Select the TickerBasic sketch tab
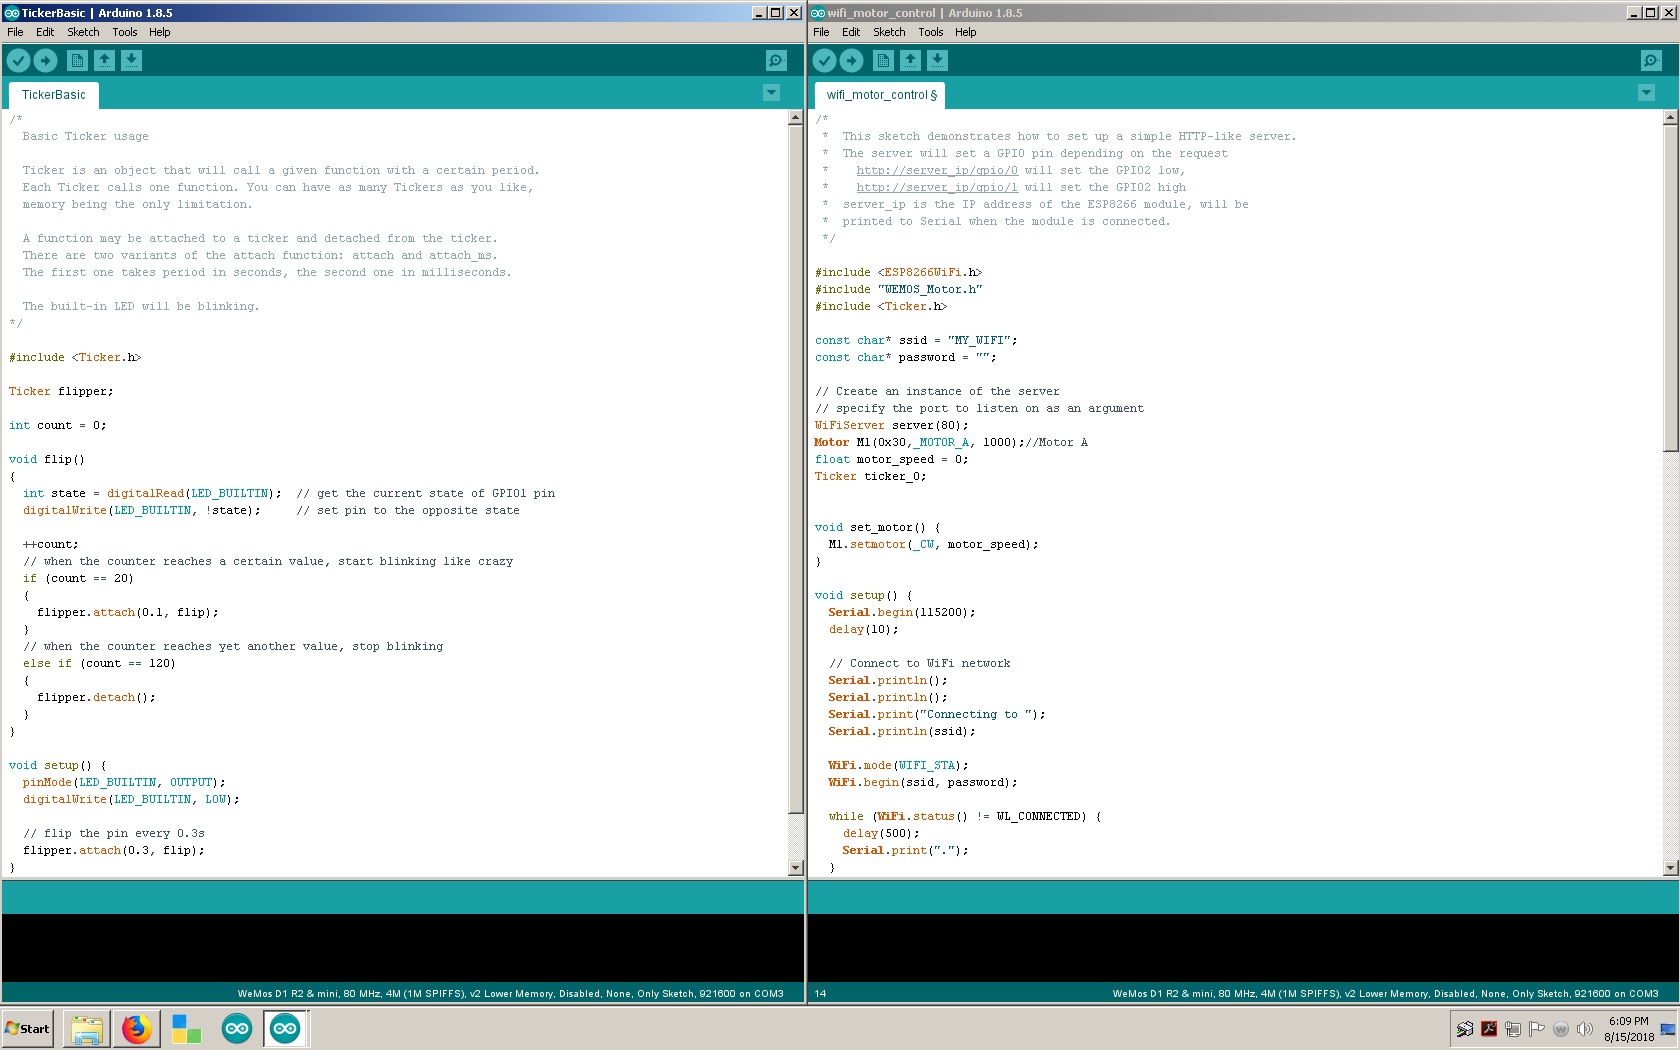1680x1050 pixels. 54,95
